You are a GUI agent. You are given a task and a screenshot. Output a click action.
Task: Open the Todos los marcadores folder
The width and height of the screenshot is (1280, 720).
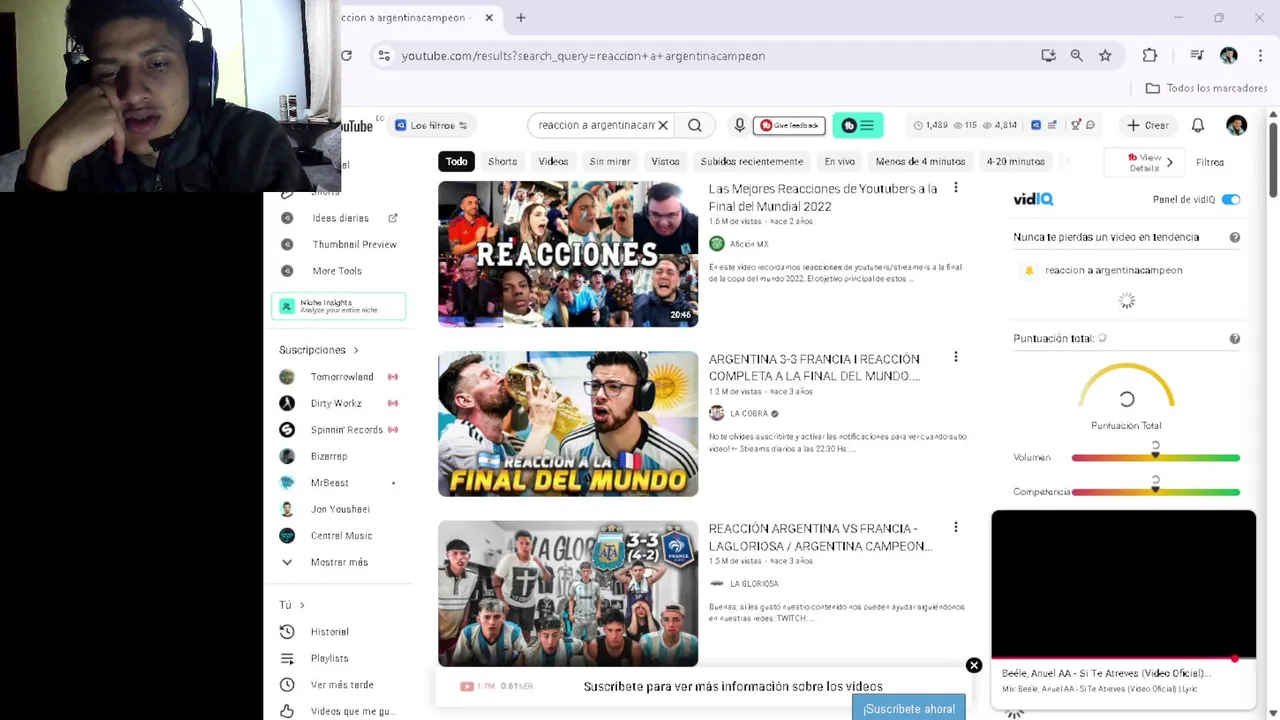(x=1206, y=88)
